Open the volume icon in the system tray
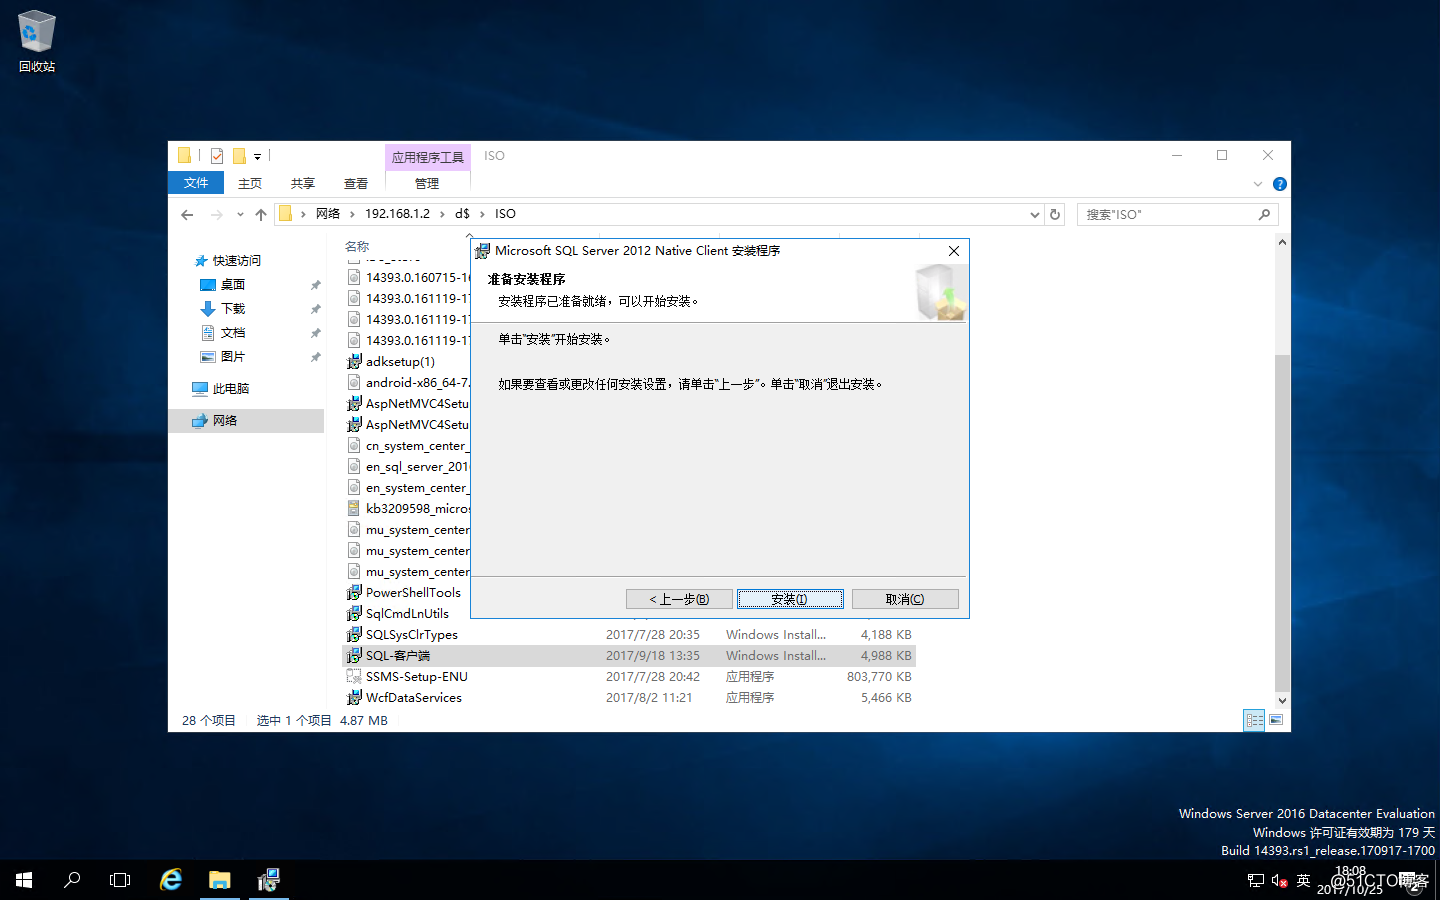Viewport: 1440px width, 900px height. 1279,881
